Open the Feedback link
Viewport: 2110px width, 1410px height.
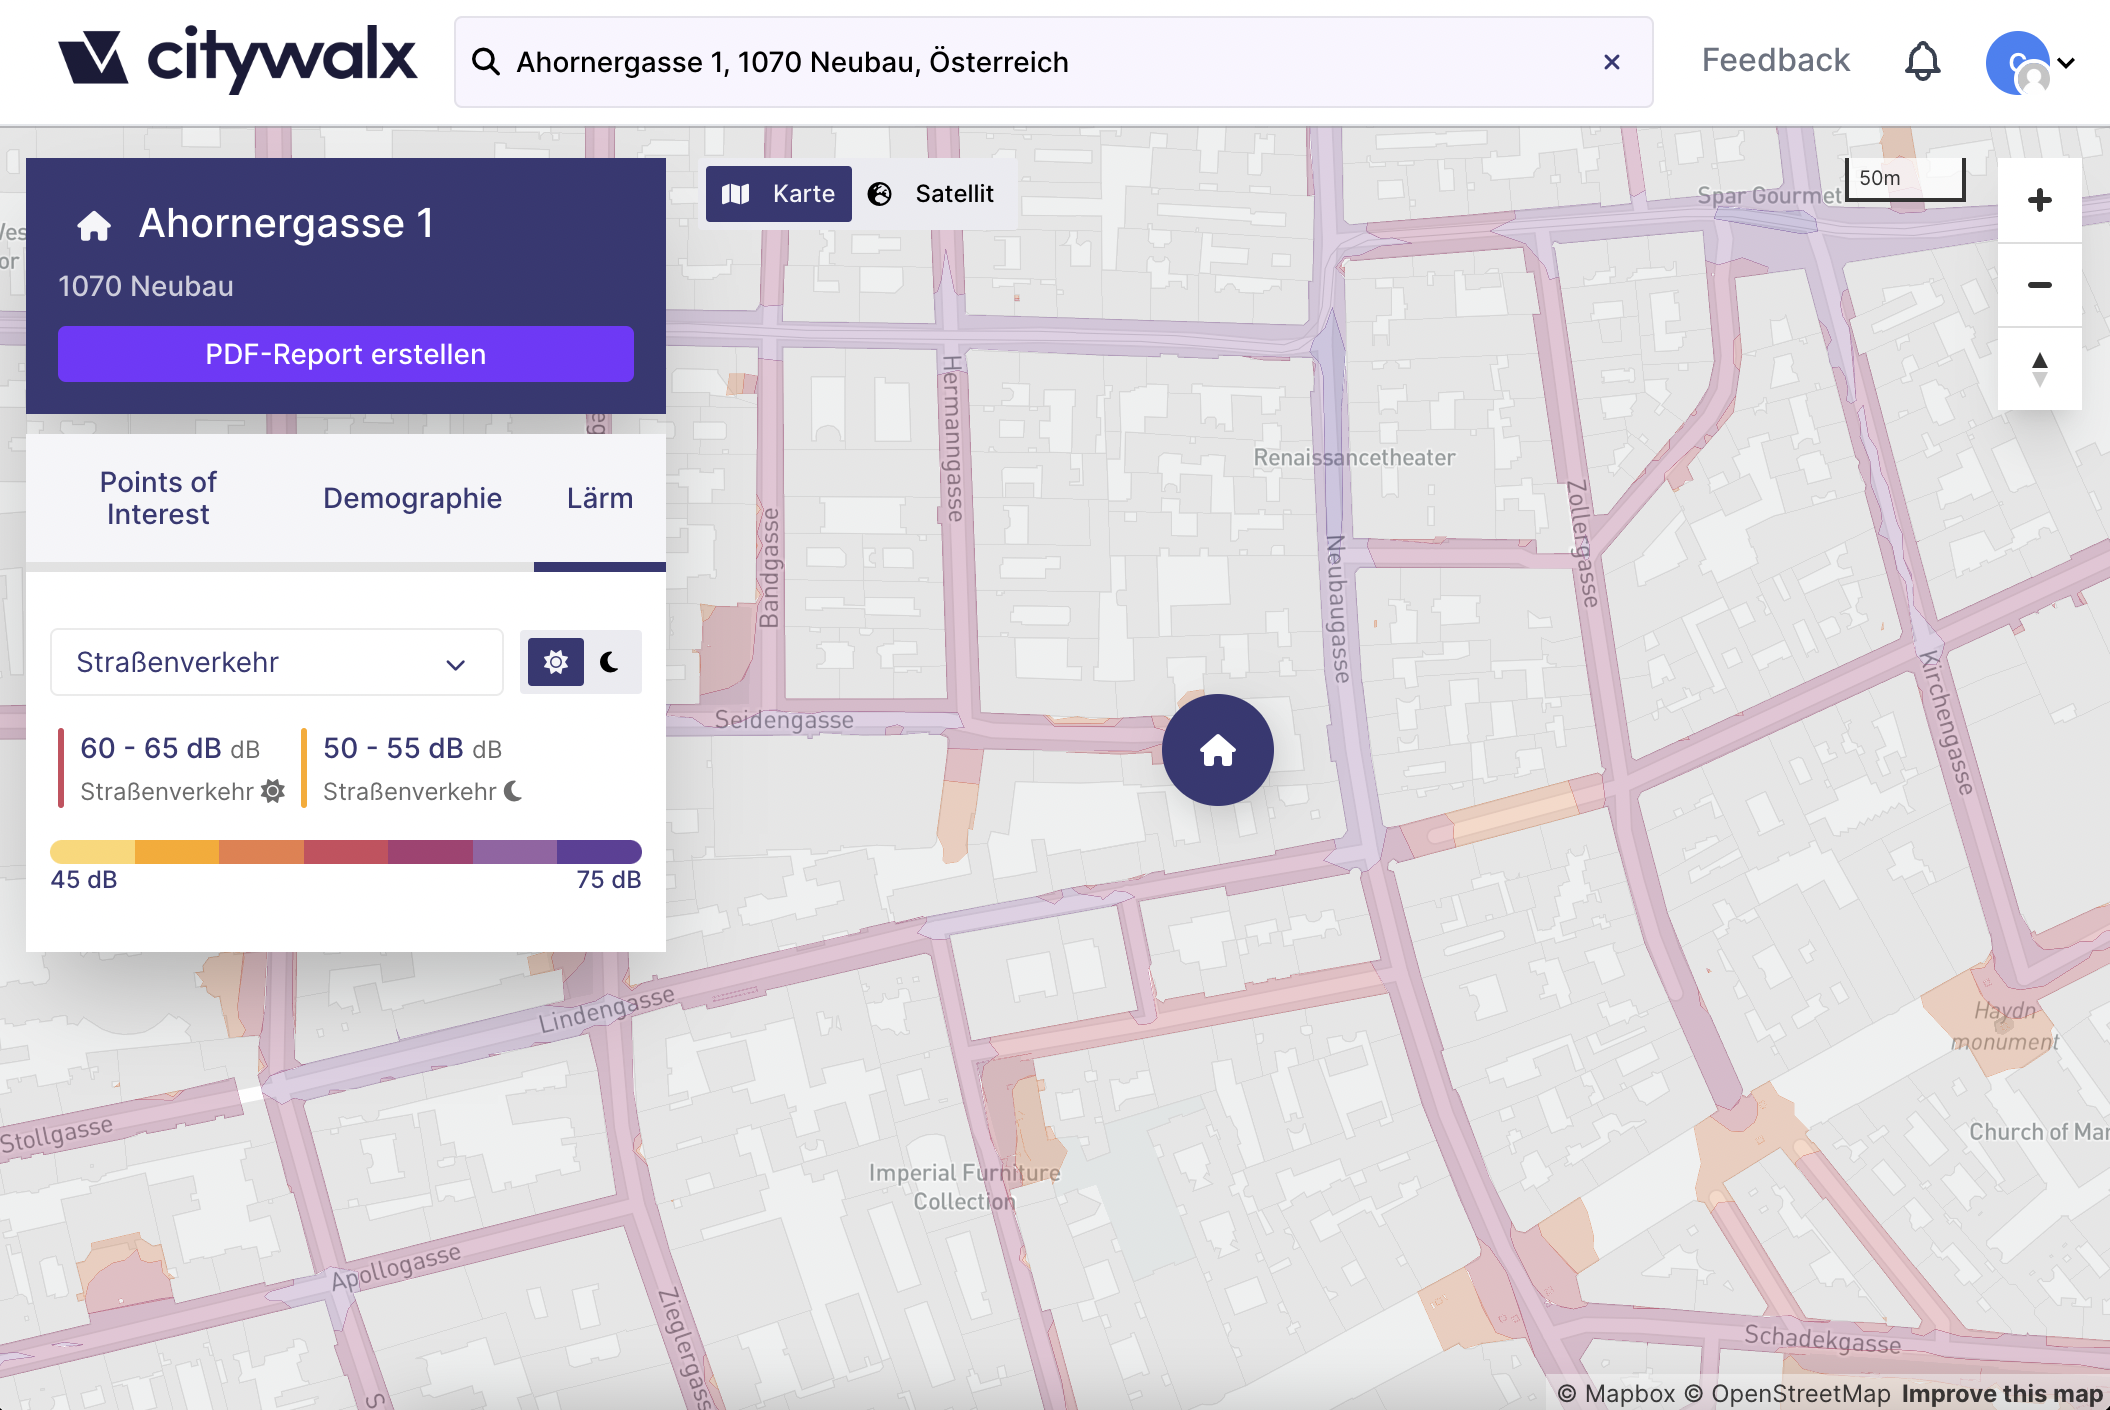click(x=1776, y=60)
